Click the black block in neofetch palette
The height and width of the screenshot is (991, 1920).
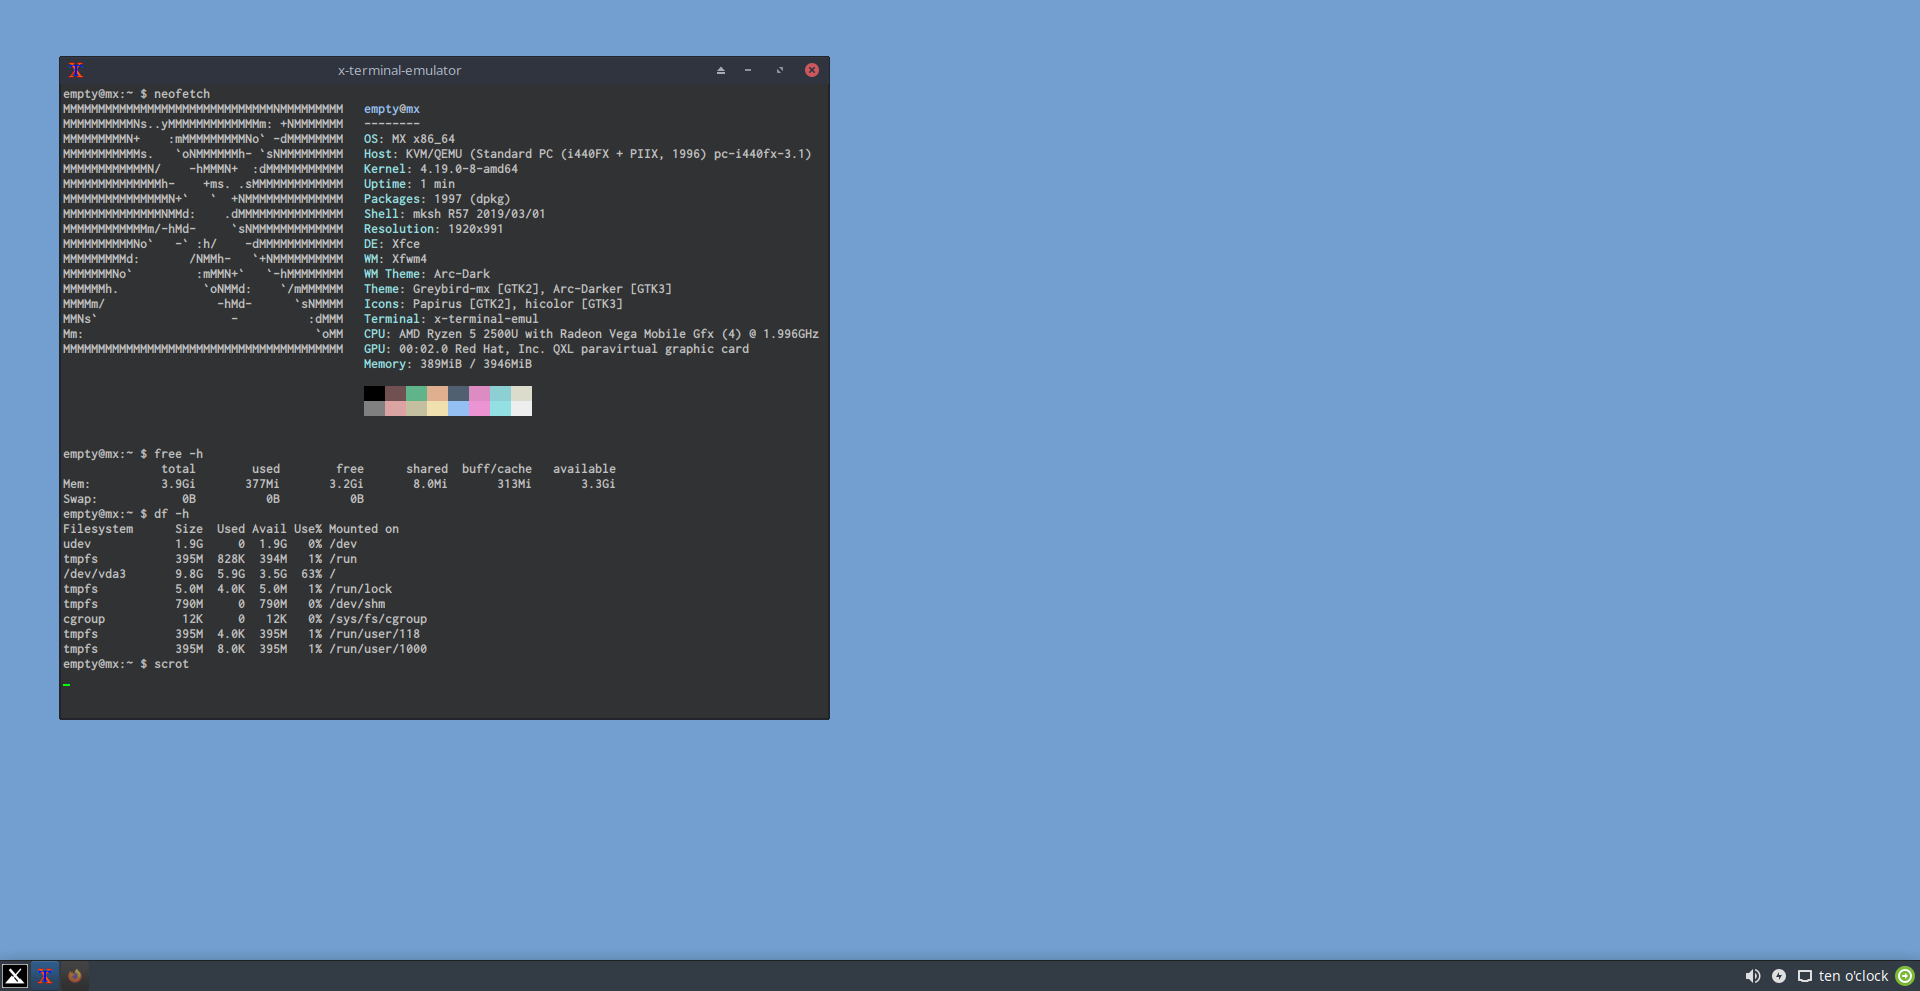click(x=374, y=393)
